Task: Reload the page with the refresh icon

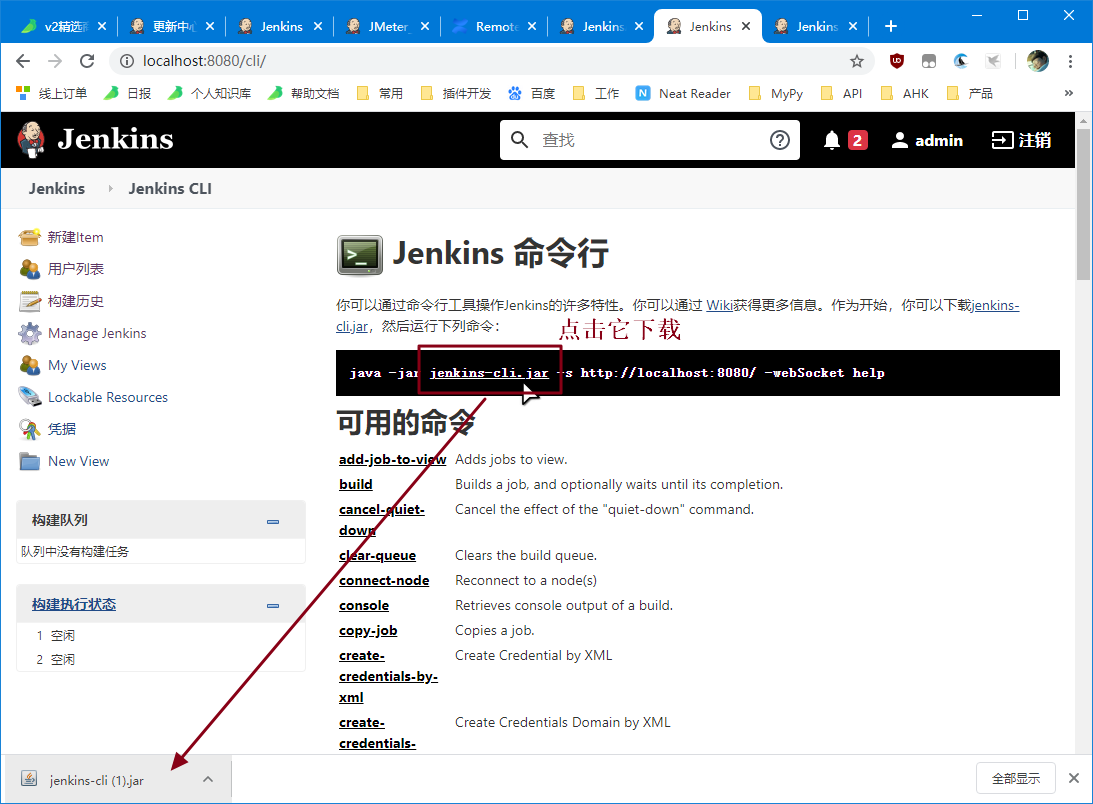Action: 87,61
